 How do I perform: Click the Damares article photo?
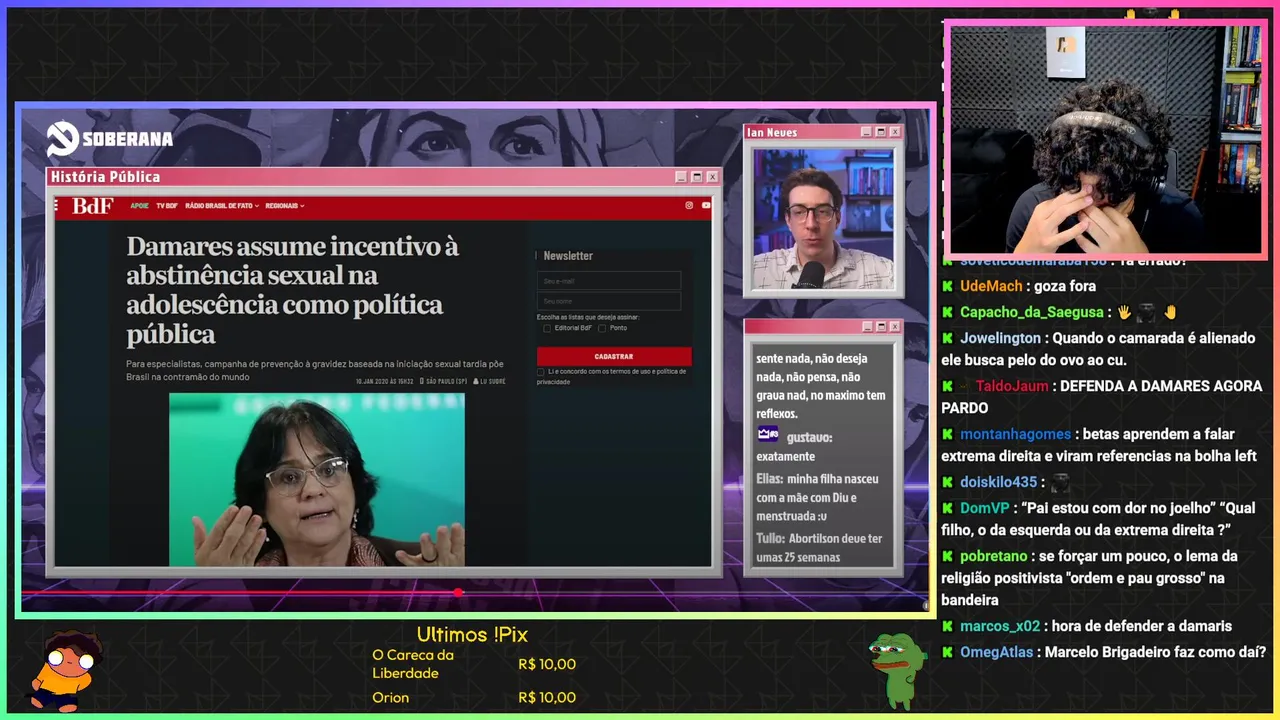(x=317, y=479)
